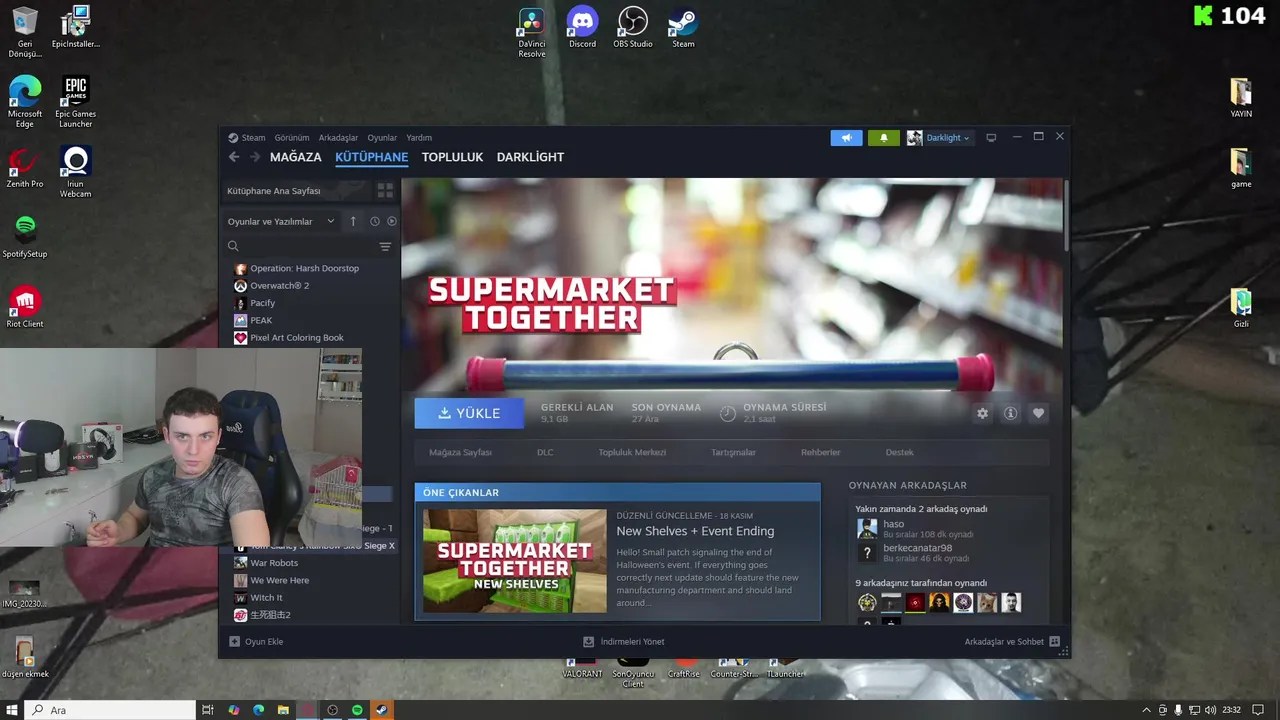Open the OBS Studio desktop icon
Image resolution: width=1280 pixels, height=720 pixels.
click(x=633, y=28)
